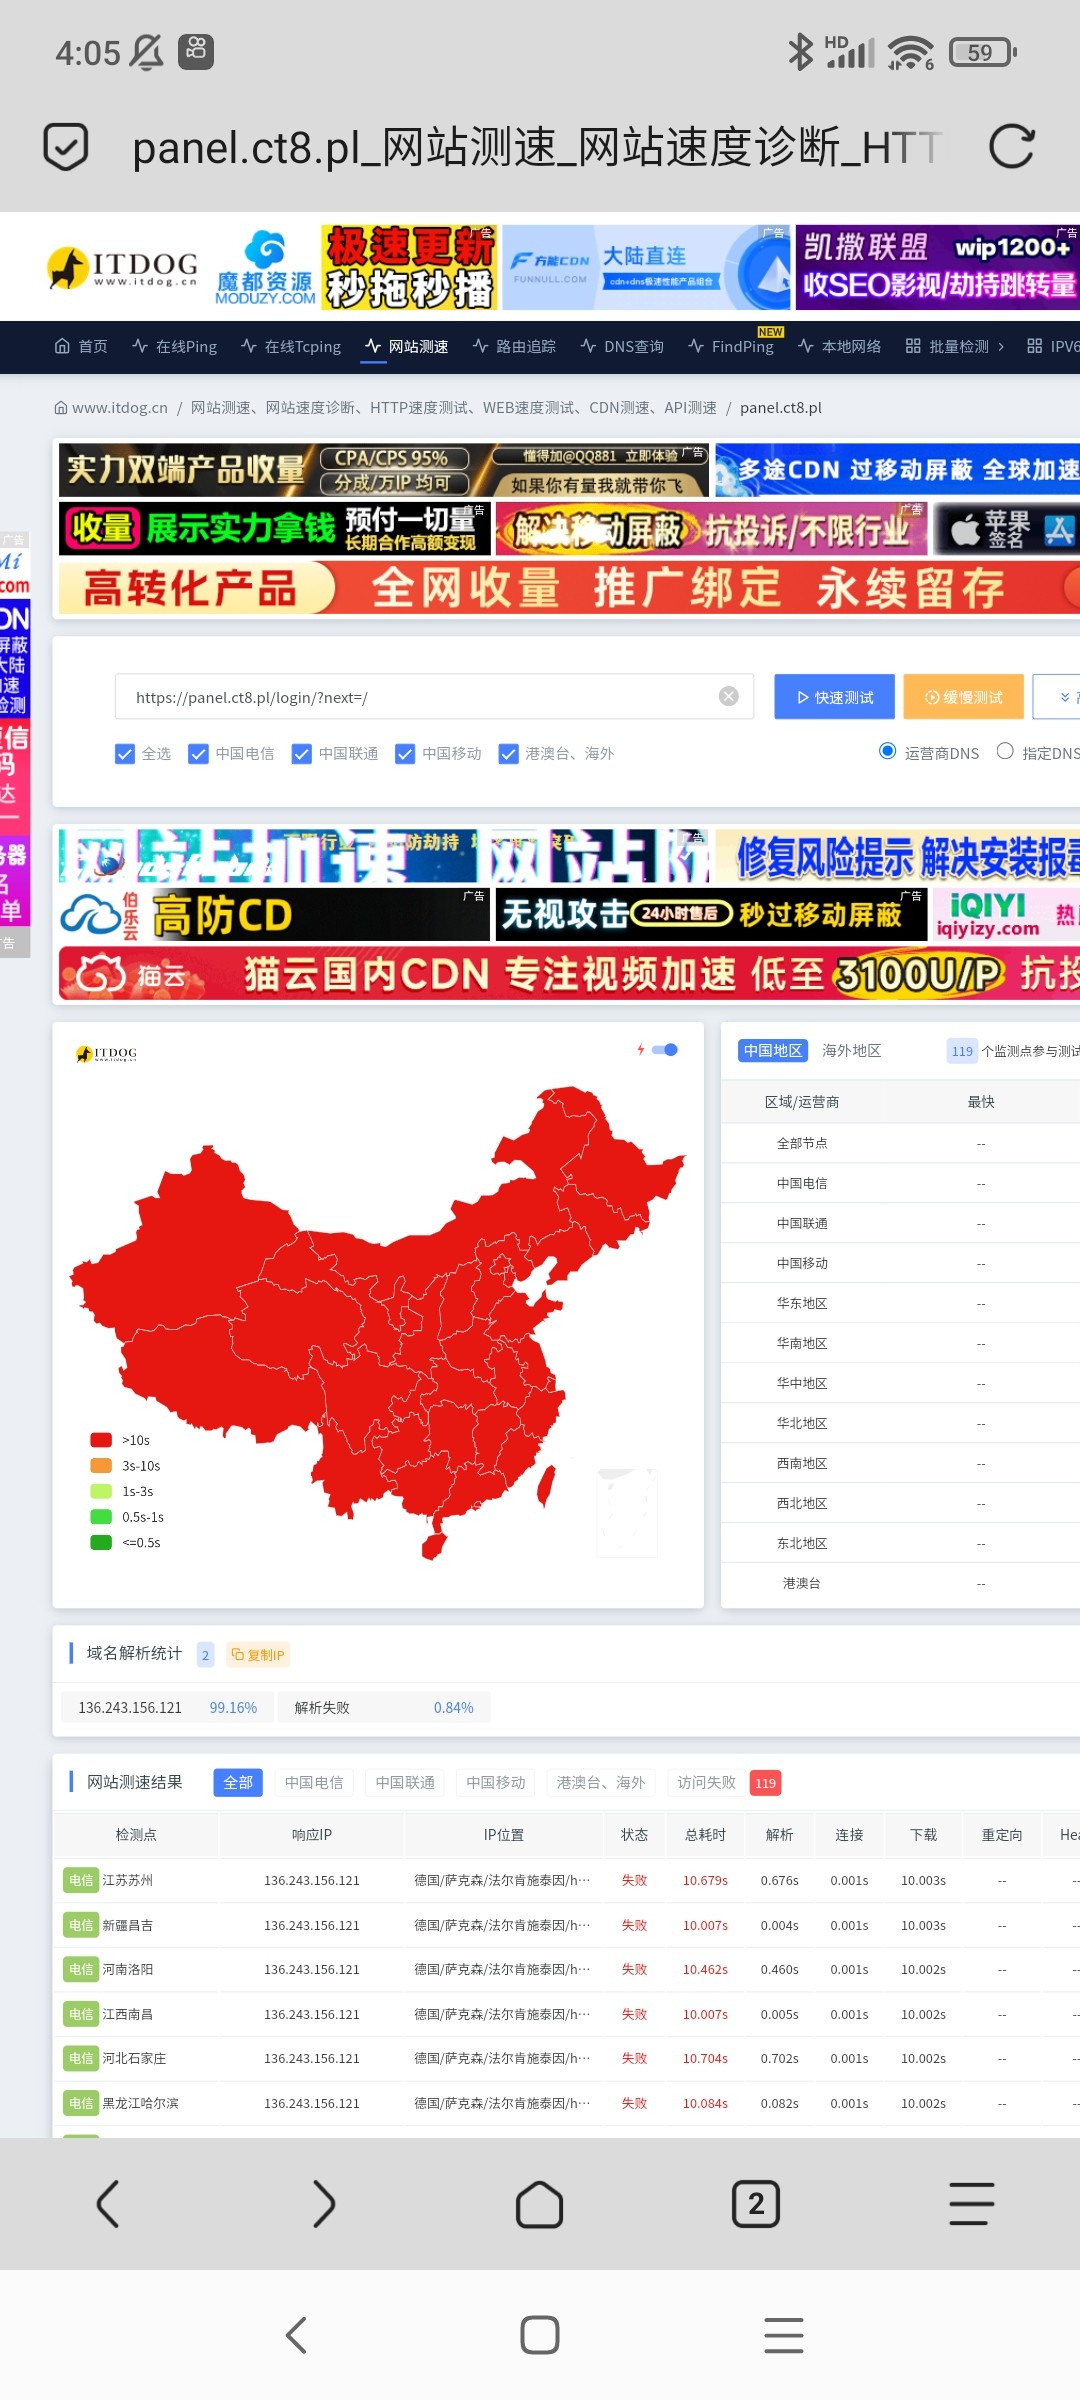This screenshot has width=1080, height=2400.
Task: Tap Android system back button
Action: click(296, 2335)
